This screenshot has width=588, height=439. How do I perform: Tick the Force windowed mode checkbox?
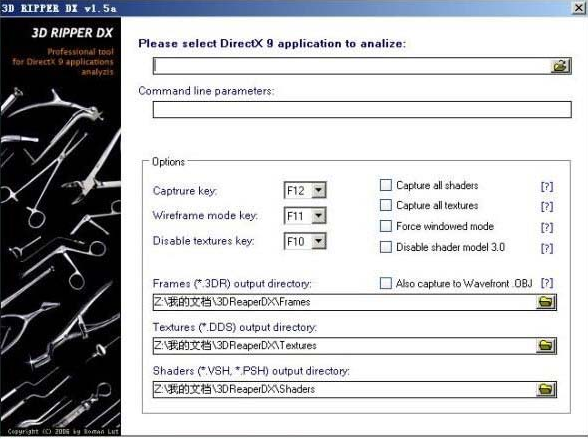point(386,226)
